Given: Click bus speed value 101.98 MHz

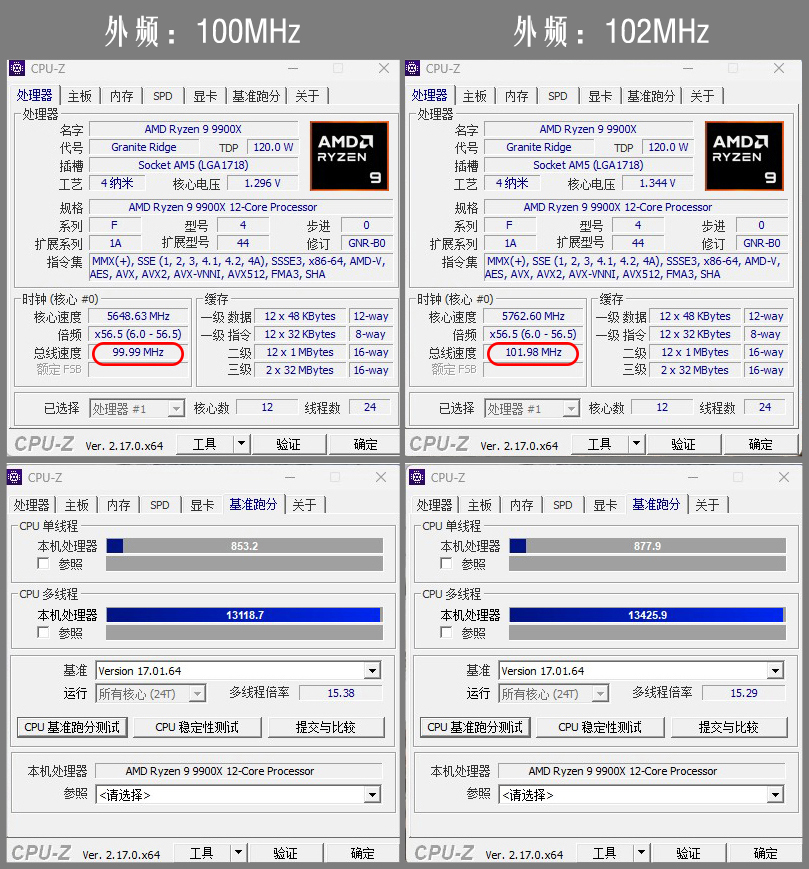Looking at the screenshot, I should (x=533, y=352).
